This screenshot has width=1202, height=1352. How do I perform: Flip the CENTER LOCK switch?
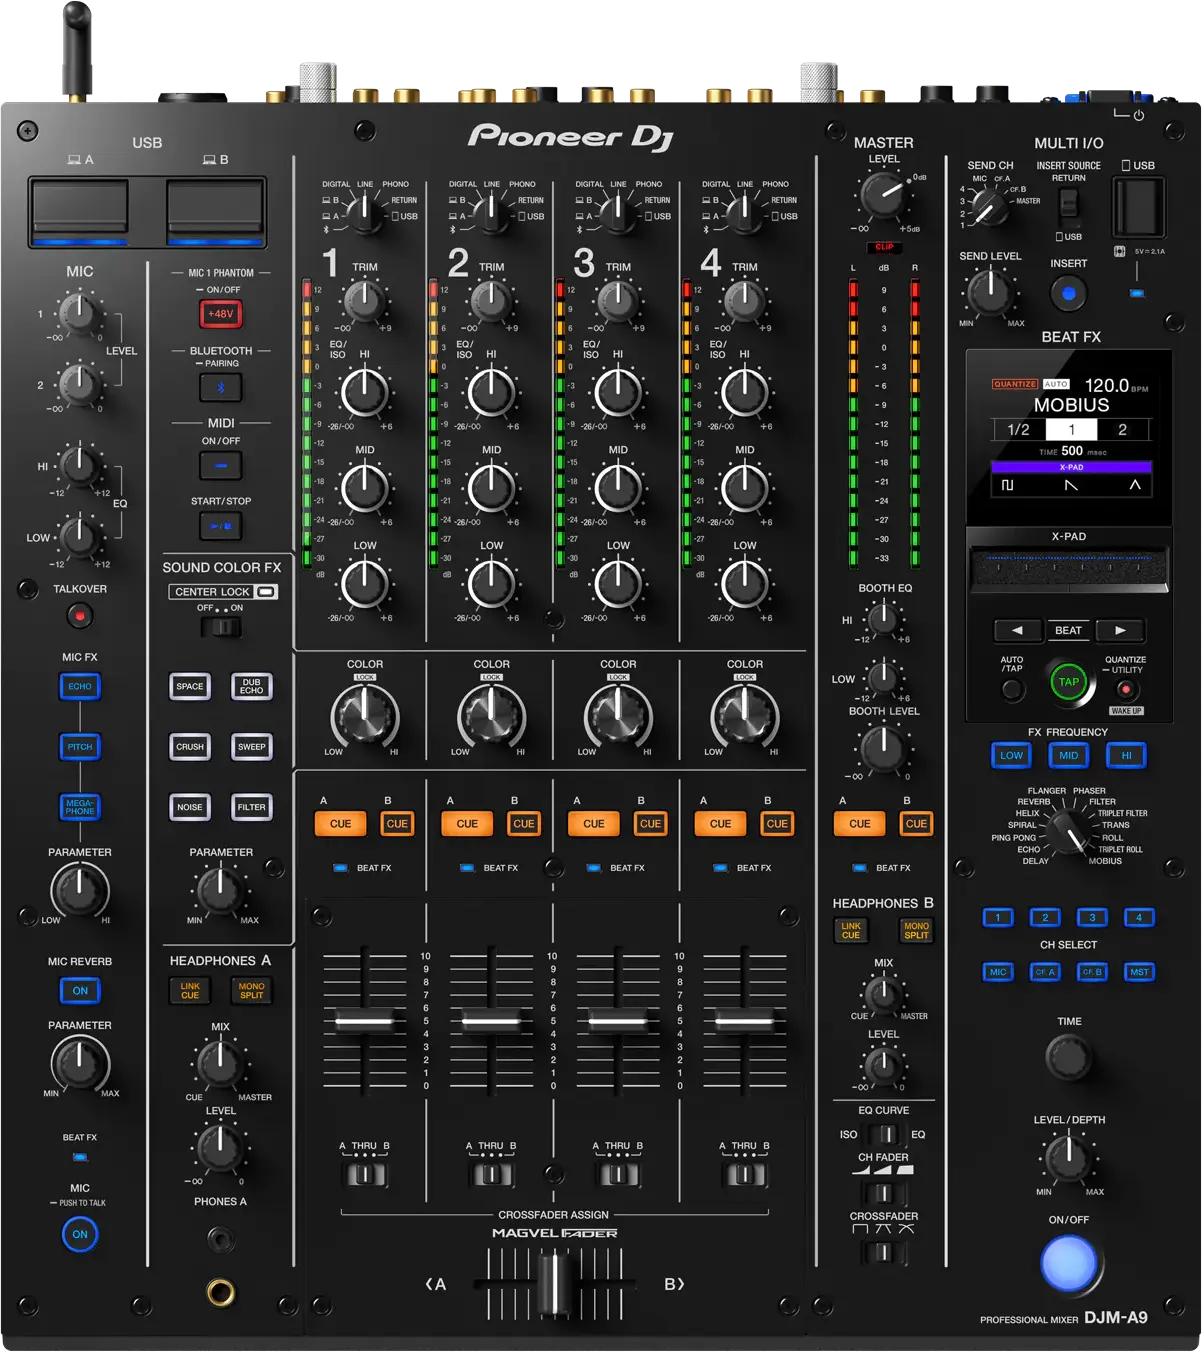(x=221, y=627)
